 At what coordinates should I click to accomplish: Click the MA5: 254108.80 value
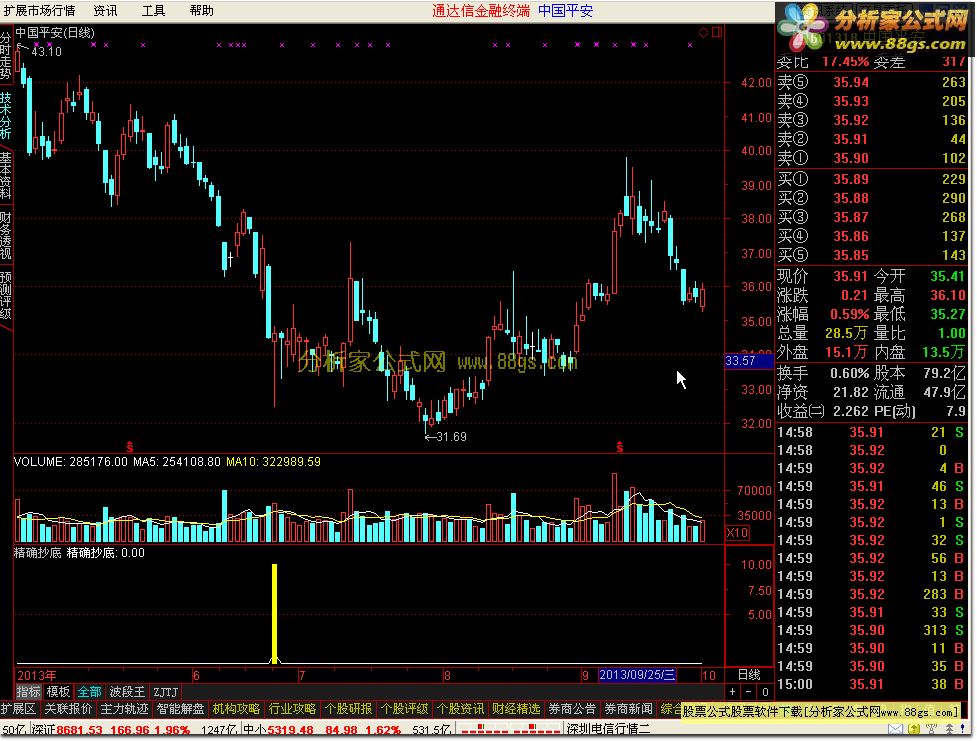point(176,462)
